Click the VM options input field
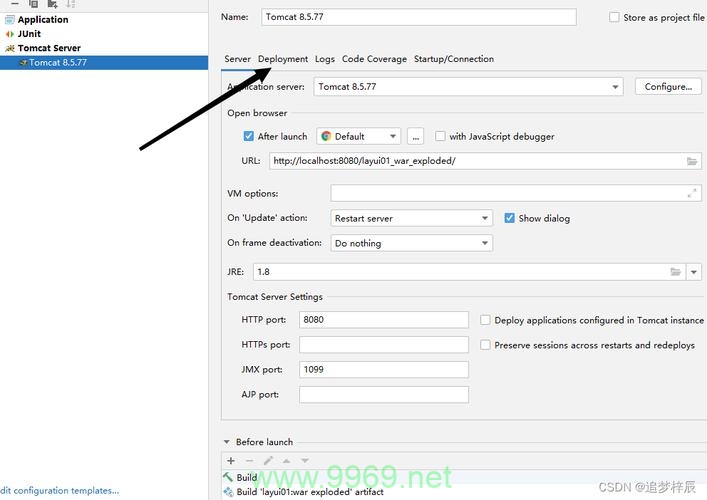 516,193
